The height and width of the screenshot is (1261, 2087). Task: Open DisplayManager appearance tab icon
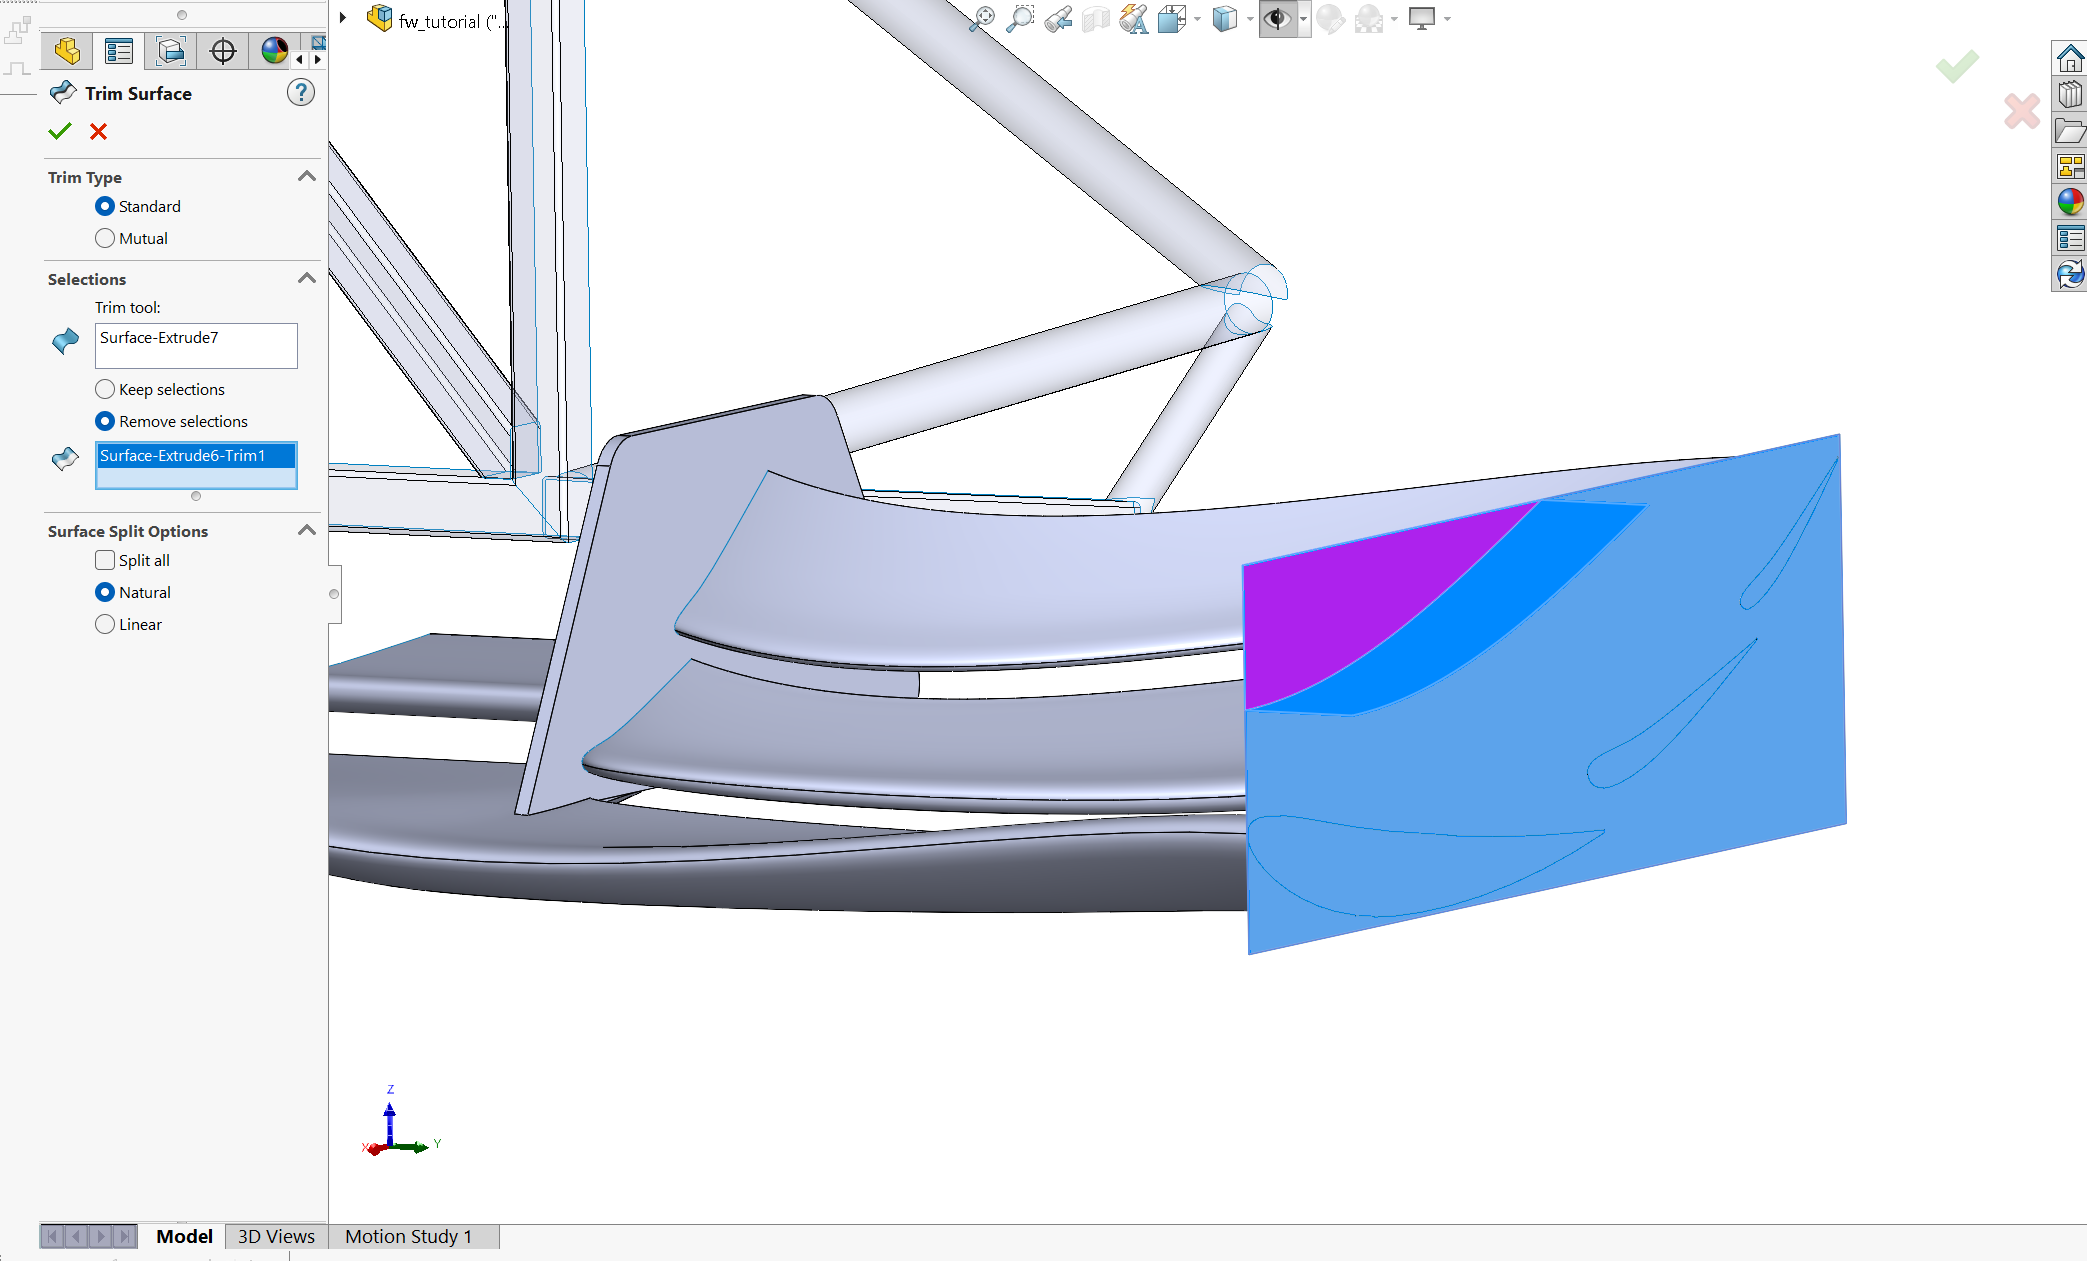pyautogui.click(x=274, y=51)
